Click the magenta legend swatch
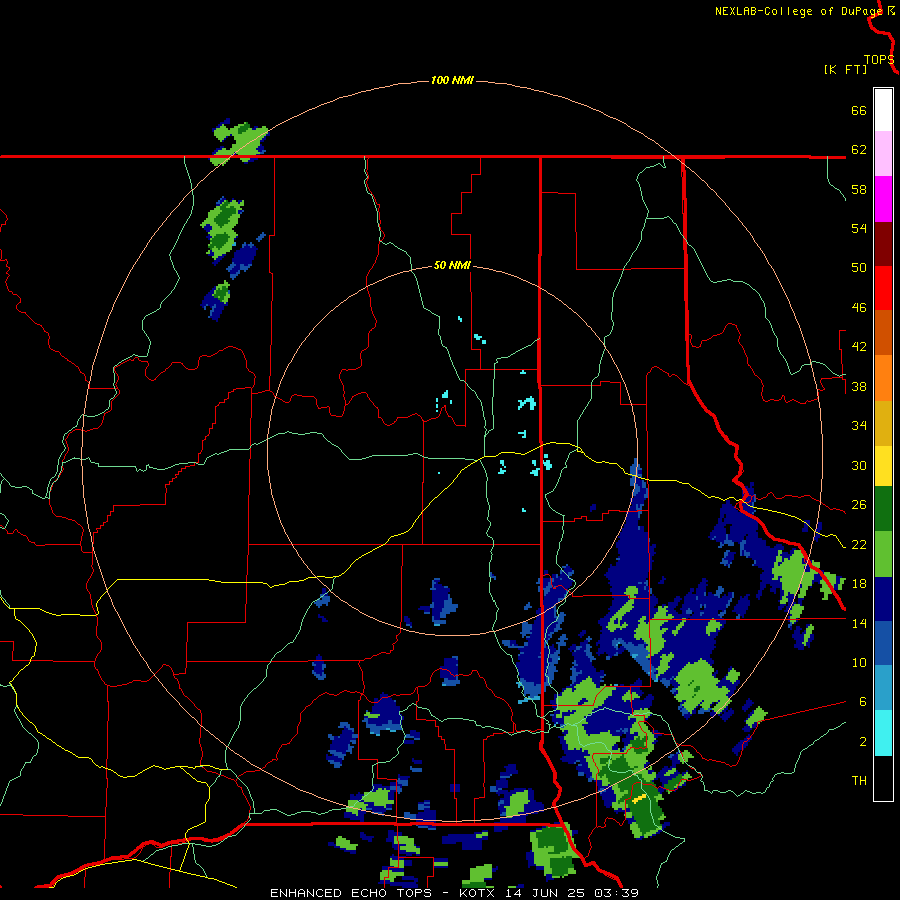 tap(883, 199)
